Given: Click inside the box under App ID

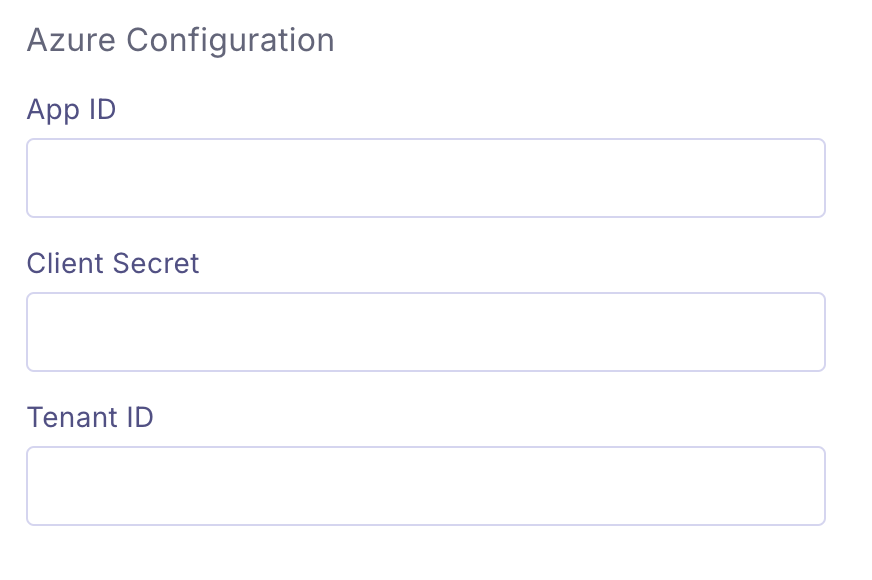Looking at the screenshot, I should tap(425, 178).
